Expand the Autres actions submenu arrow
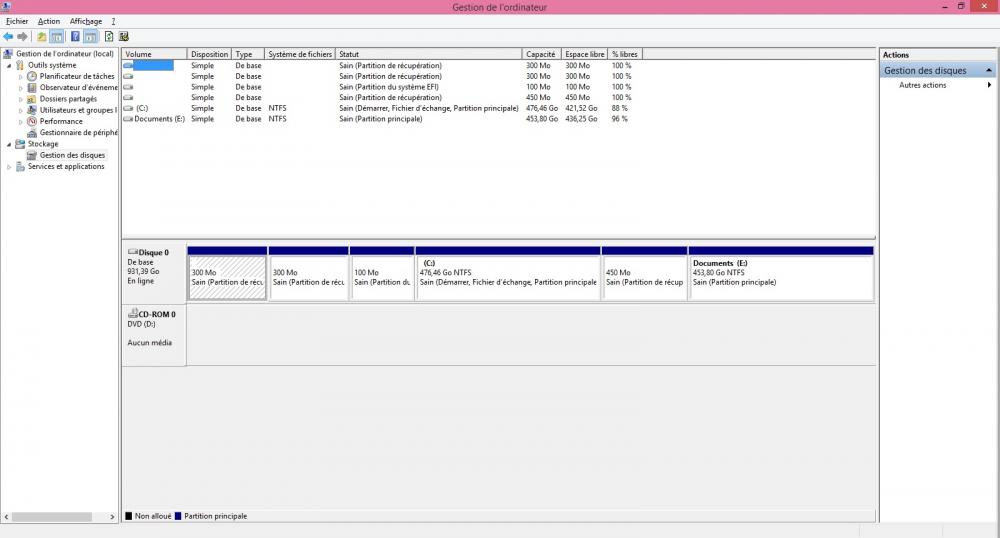The width and height of the screenshot is (1000, 538). 989,85
